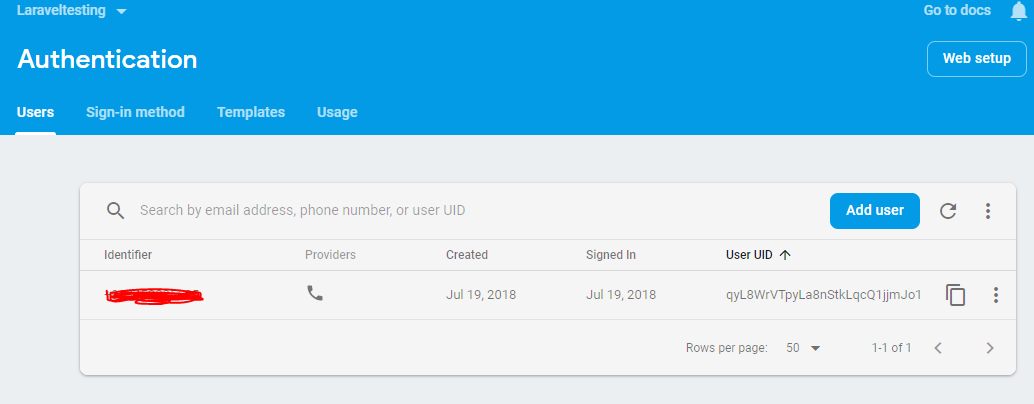Toggle User UID sort arrow
The height and width of the screenshot is (404, 1034).
tap(785, 255)
